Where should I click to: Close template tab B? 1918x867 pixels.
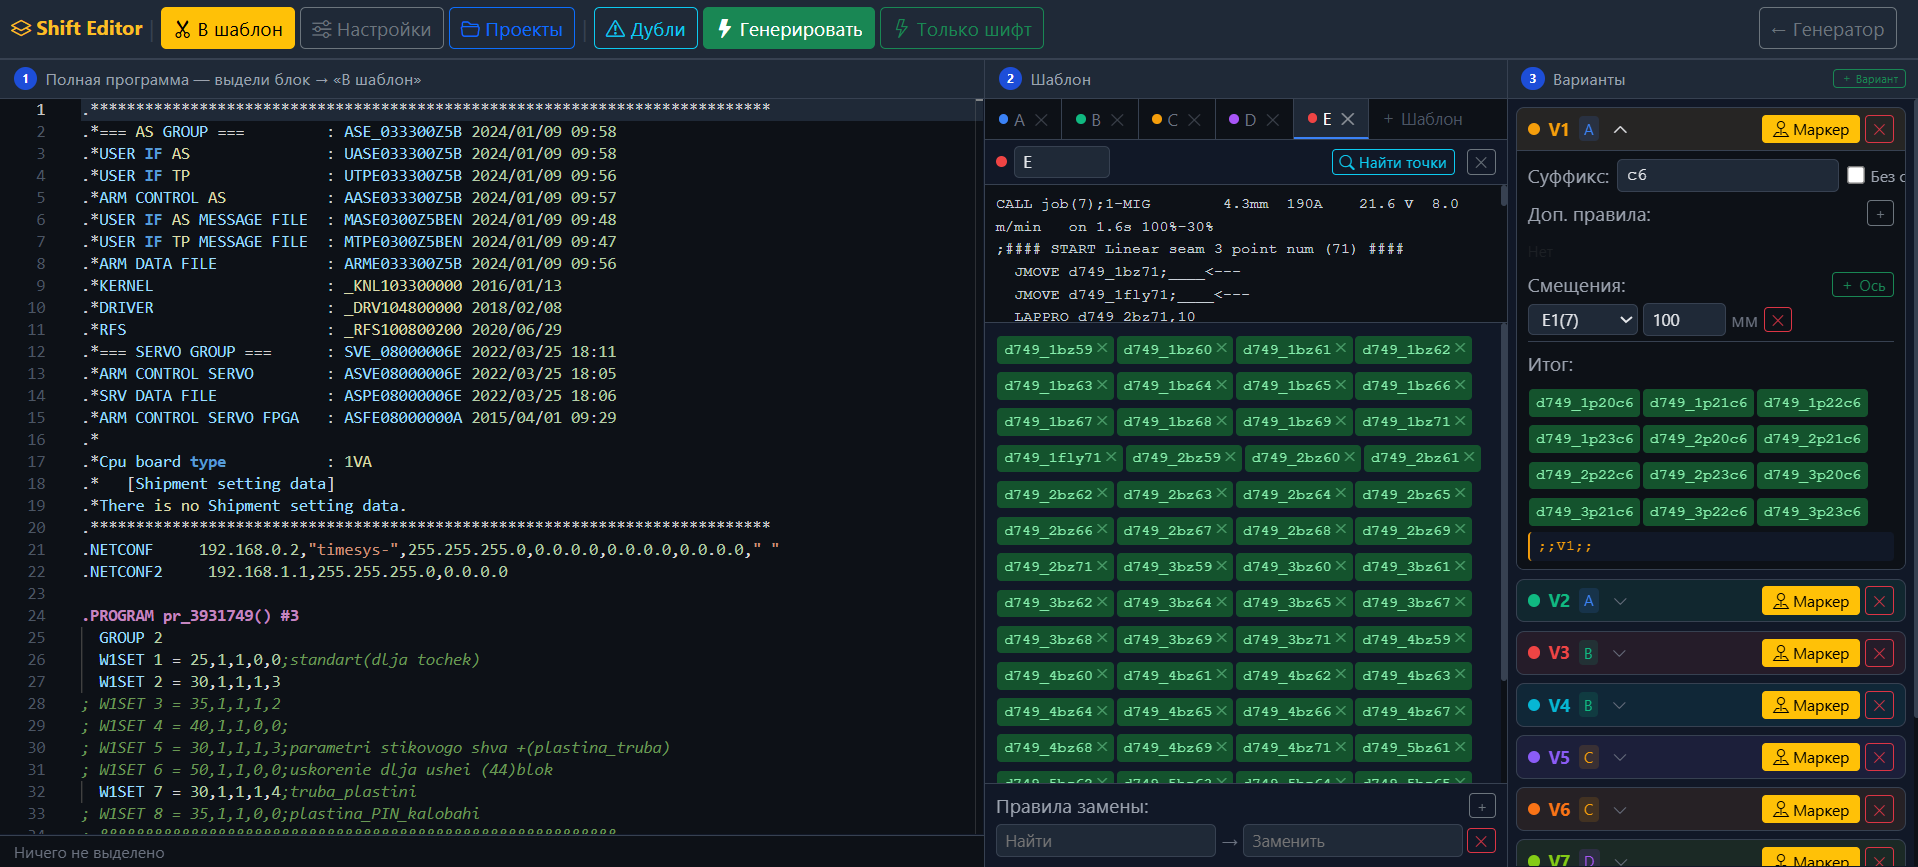[1117, 120]
